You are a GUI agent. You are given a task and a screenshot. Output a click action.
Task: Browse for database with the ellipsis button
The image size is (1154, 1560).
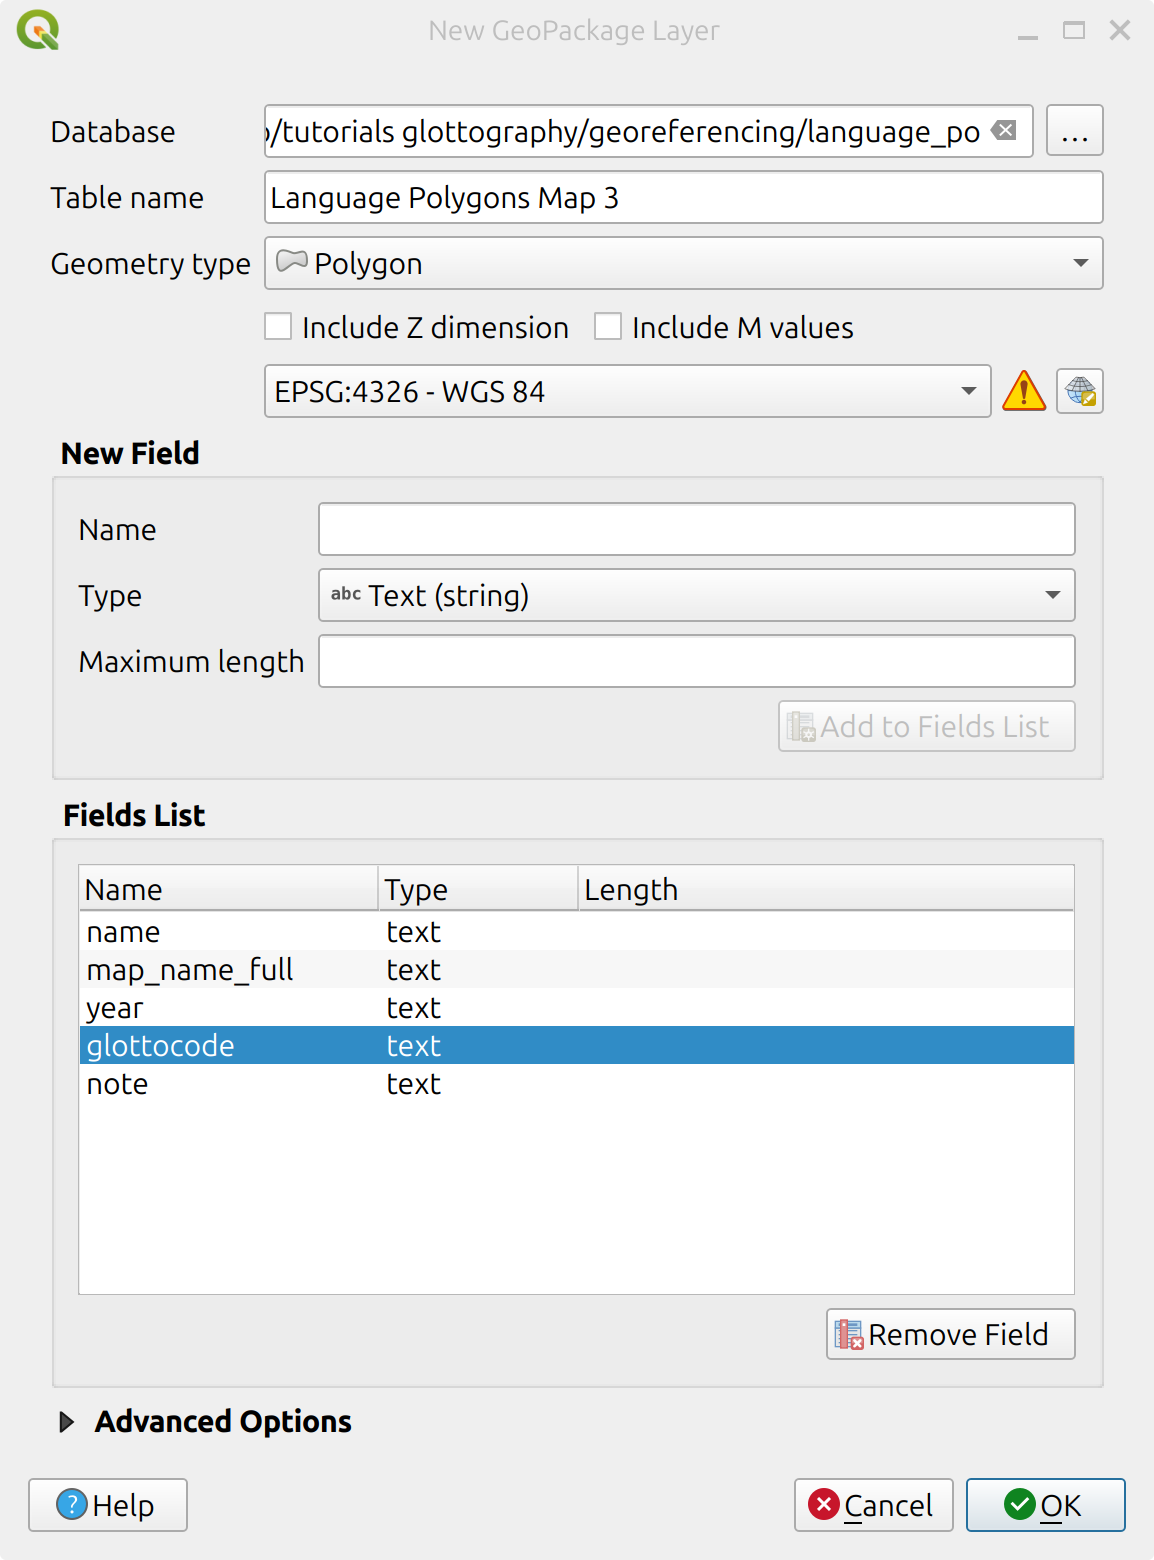1074,131
